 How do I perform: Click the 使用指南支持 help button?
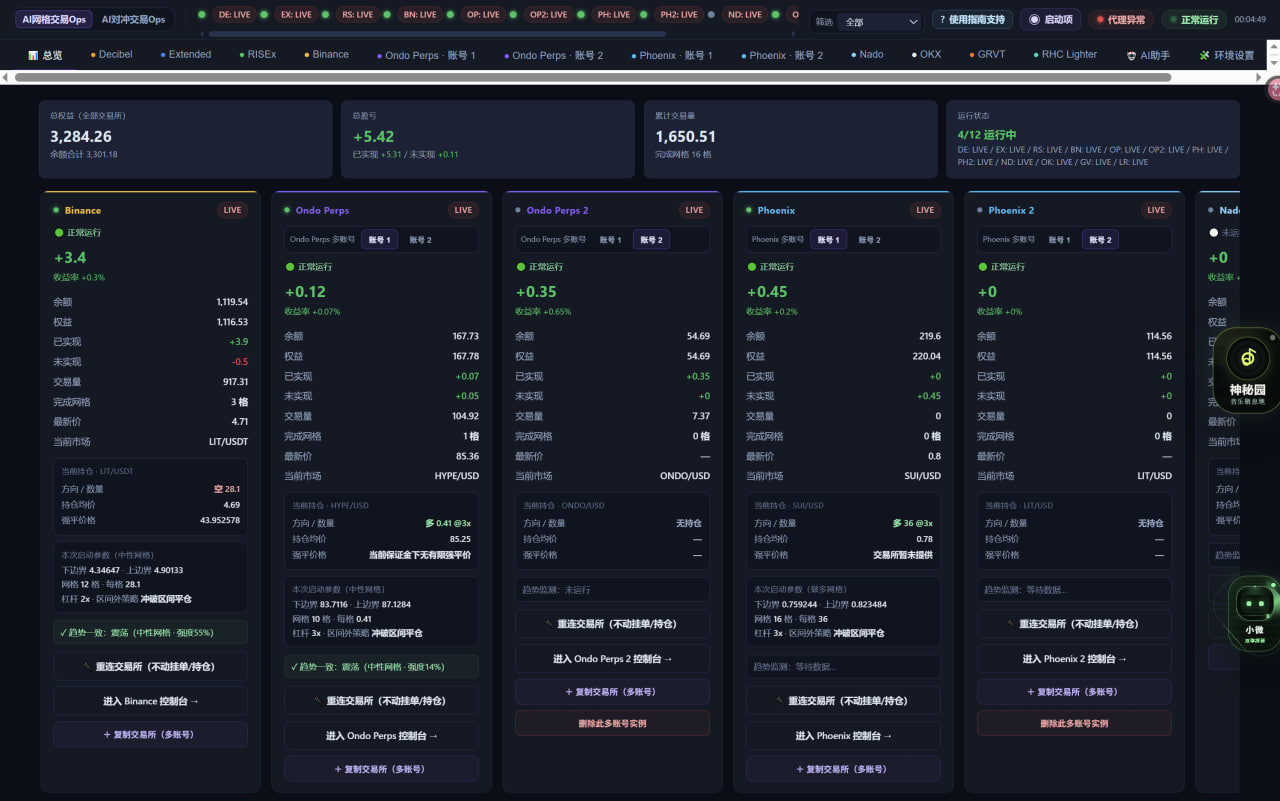tap(971, 19)
